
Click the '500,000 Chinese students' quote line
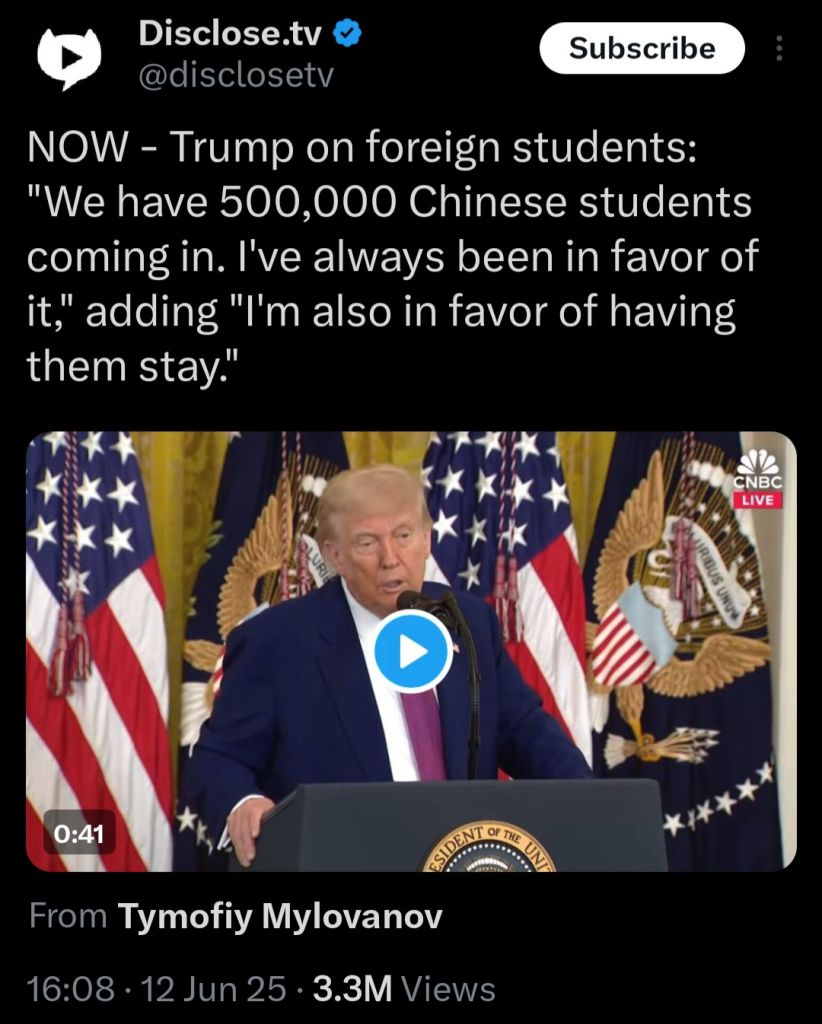pos(390,202)
